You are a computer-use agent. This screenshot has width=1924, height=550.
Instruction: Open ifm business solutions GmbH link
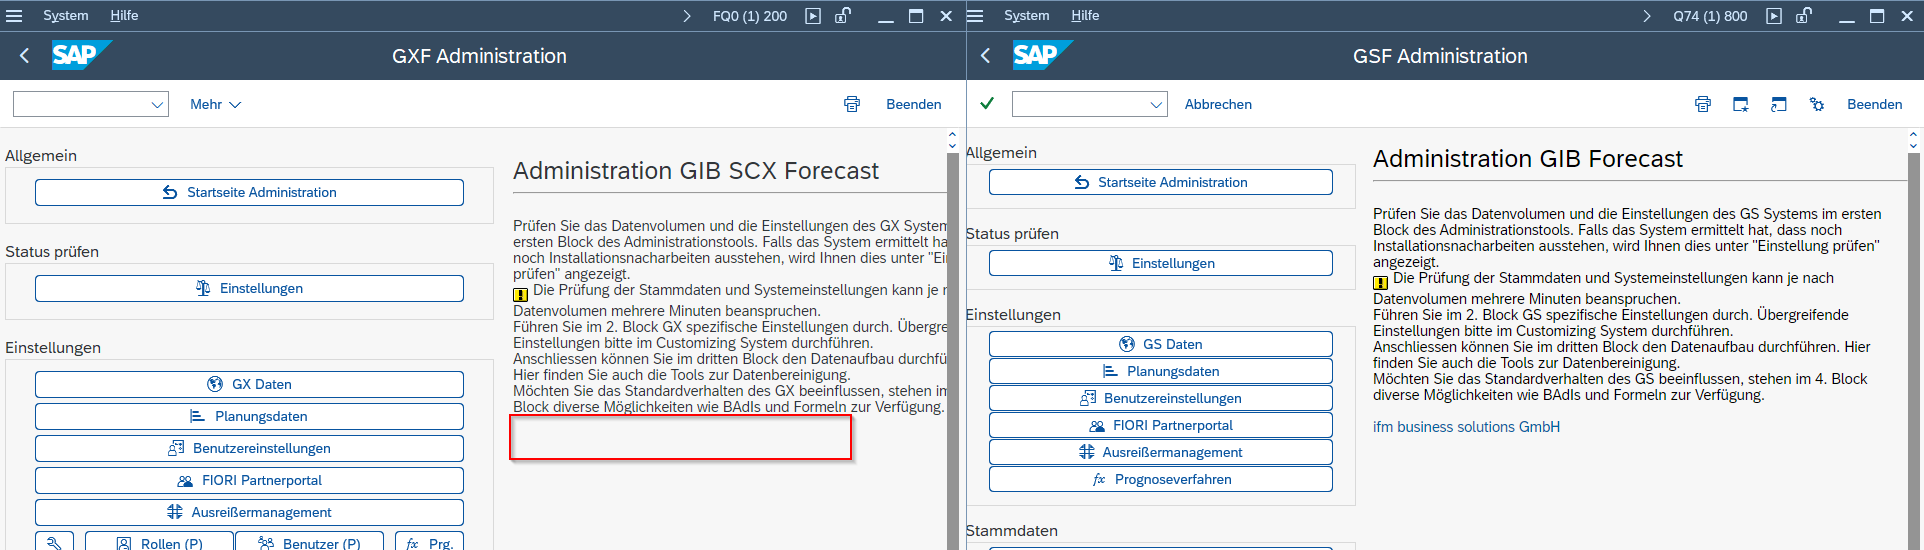(1466, 427)
